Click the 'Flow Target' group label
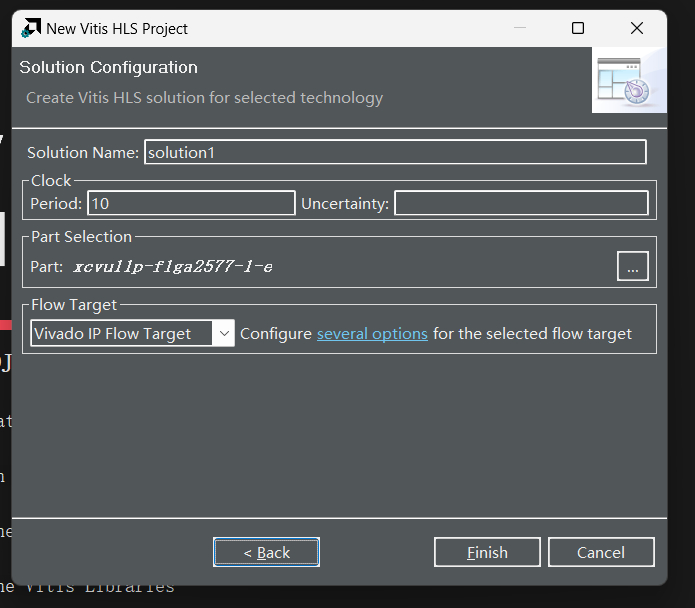695x608 pixels. 74,305
